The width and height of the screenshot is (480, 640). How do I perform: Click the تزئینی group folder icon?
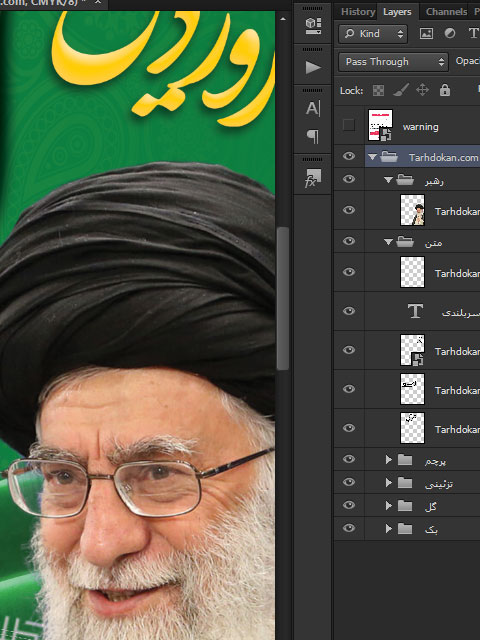pos(404,483)
